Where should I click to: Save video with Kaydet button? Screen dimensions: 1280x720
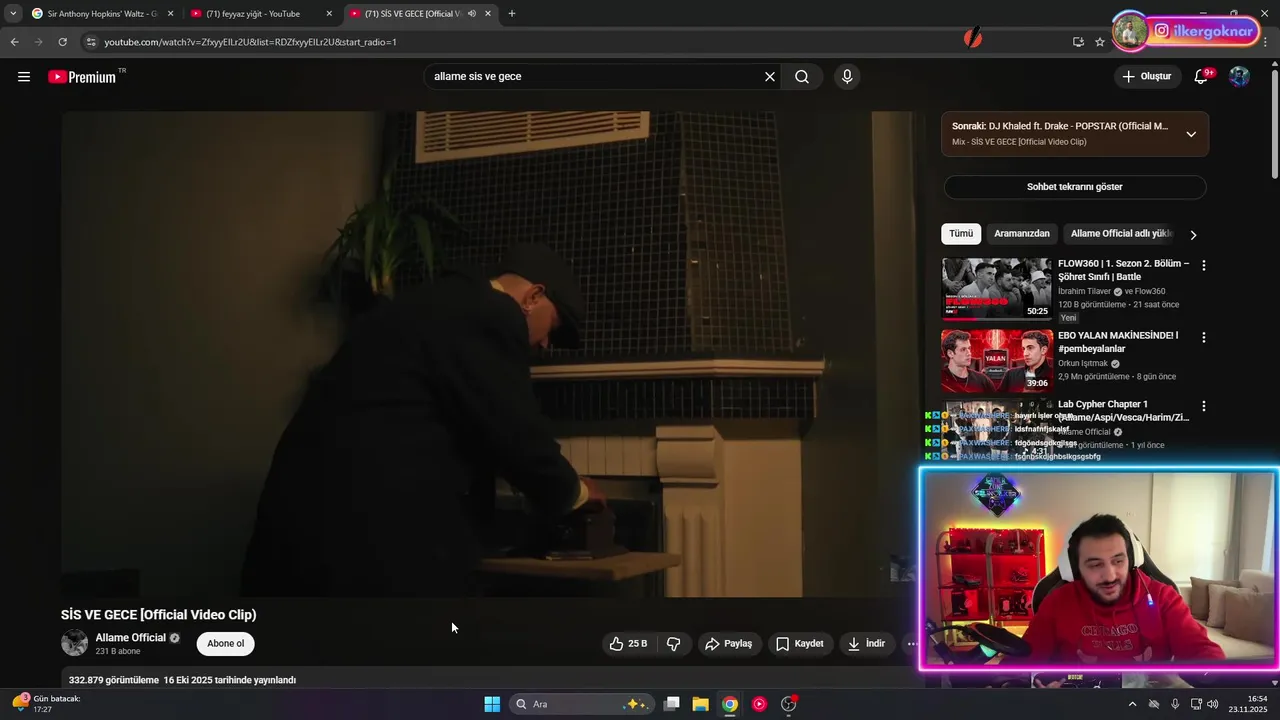[x=800, y=644]
